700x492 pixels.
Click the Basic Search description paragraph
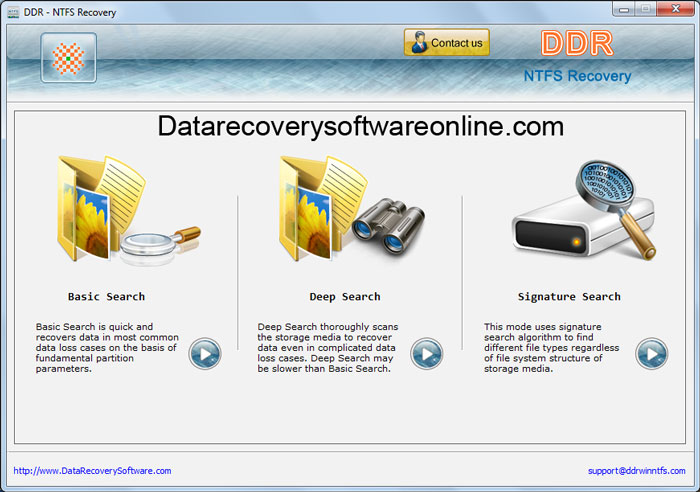[x=107, y=348]
